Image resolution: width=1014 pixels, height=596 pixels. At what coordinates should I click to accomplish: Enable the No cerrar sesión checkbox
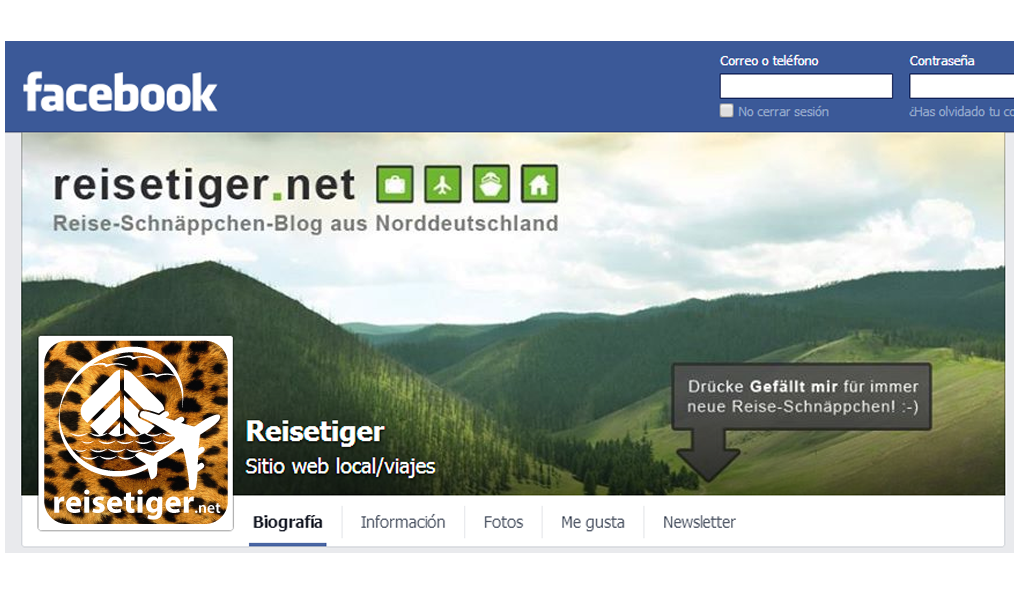pos(727,111)
